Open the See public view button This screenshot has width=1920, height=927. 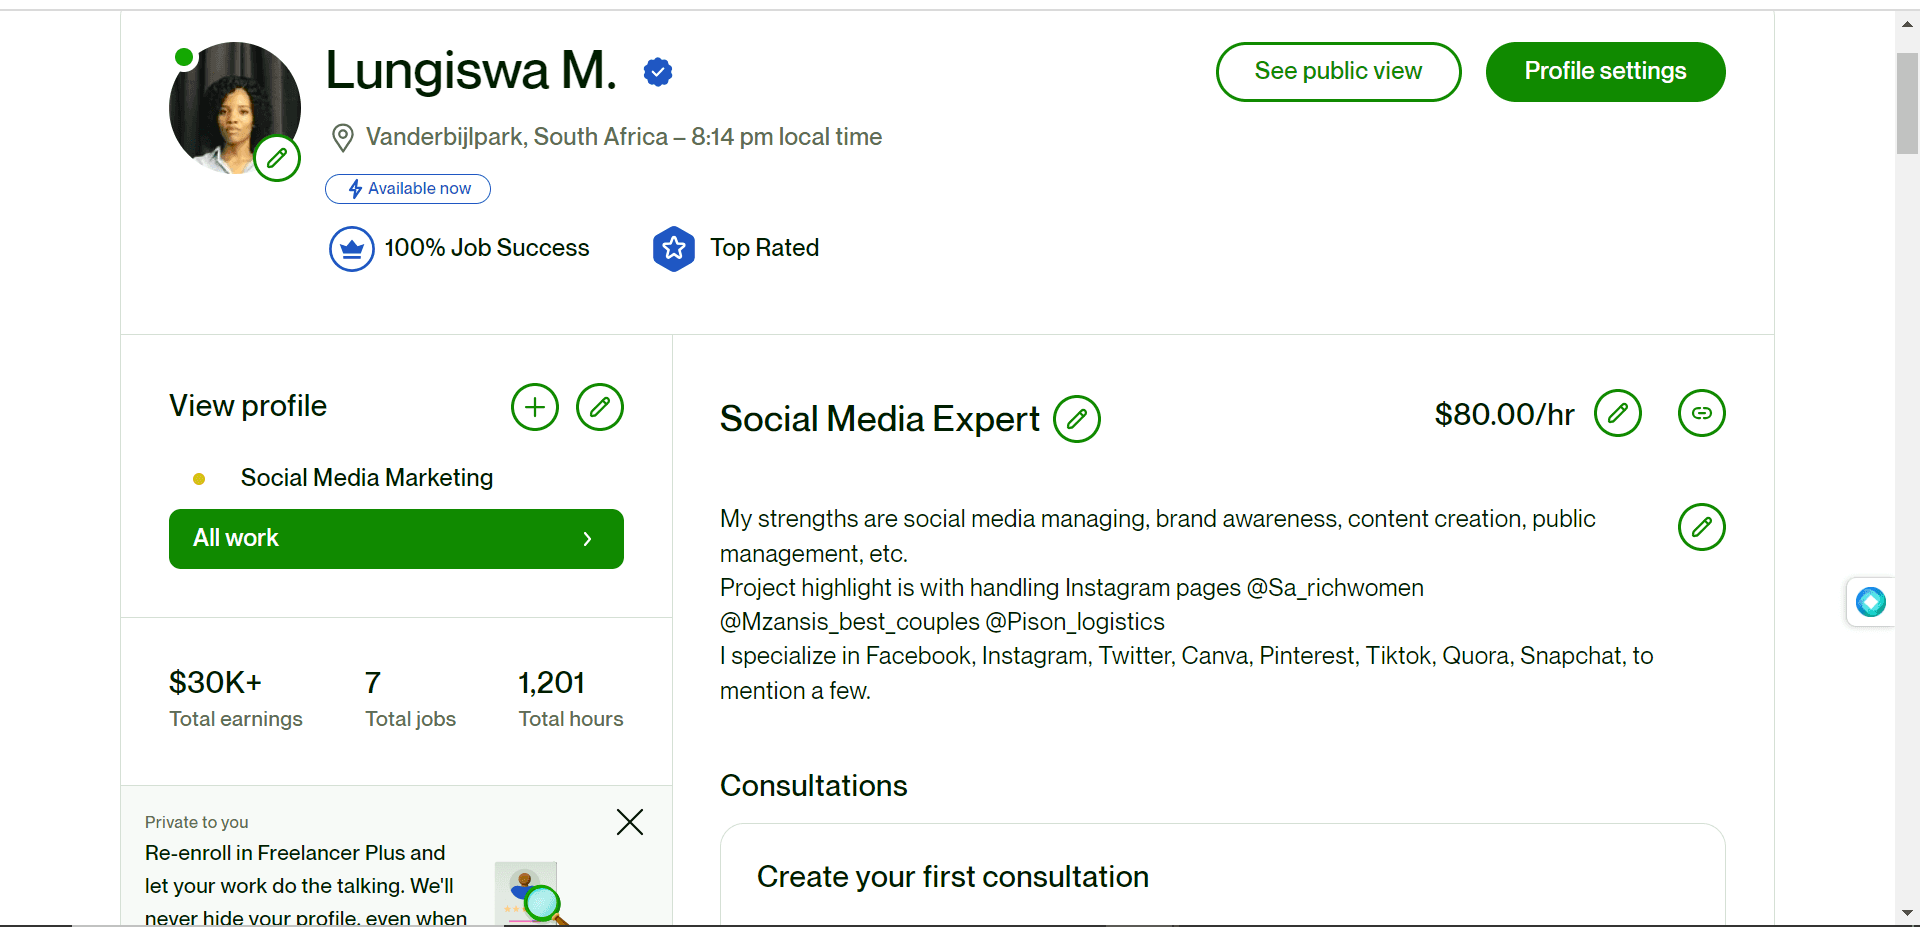point(1338,72)
